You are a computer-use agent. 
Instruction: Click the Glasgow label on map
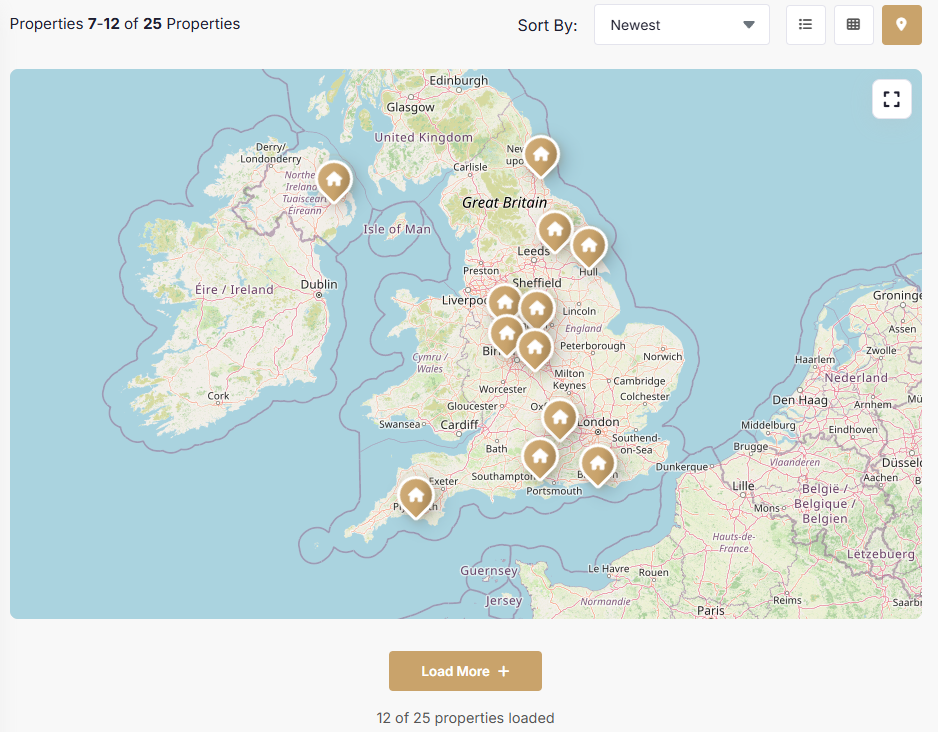tap(410, 108)
